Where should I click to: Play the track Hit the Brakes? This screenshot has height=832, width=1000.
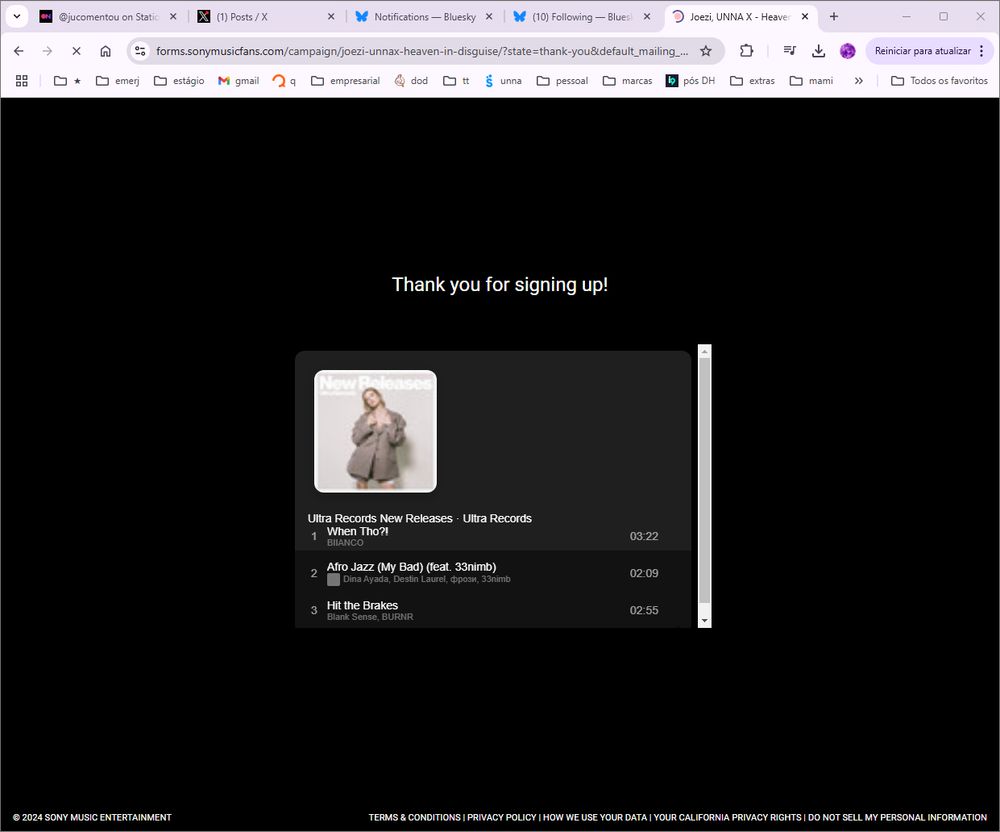pyautogui.click(x=362, y=605)
